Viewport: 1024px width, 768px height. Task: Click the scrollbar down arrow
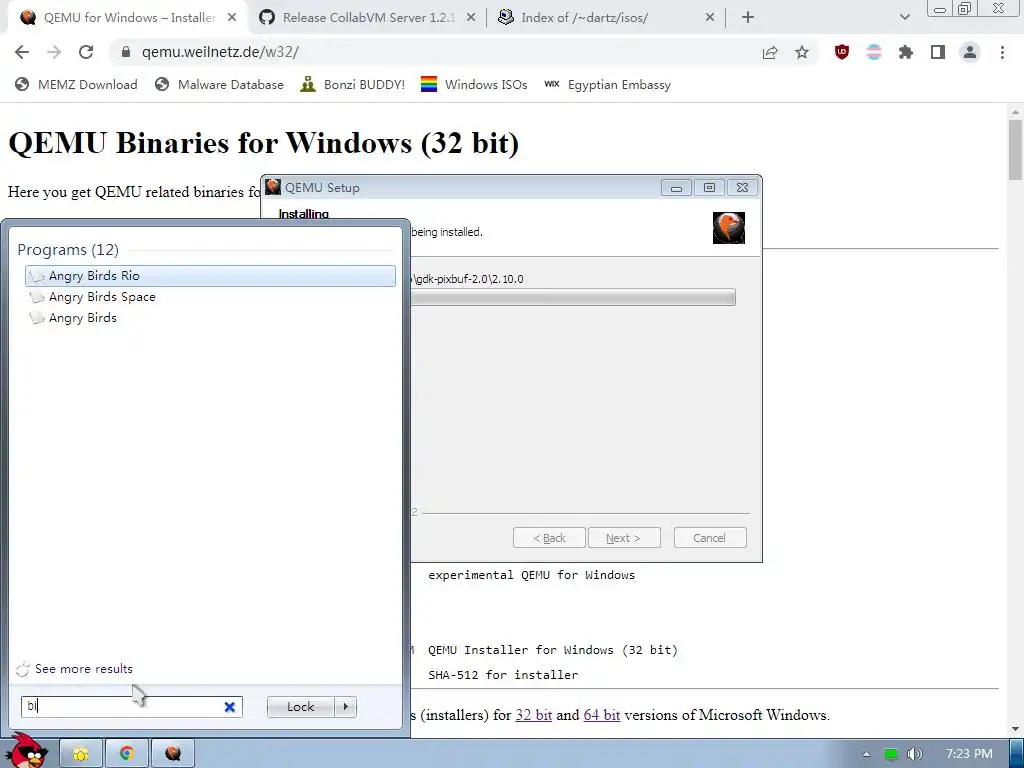click(x=1015, y=729)
